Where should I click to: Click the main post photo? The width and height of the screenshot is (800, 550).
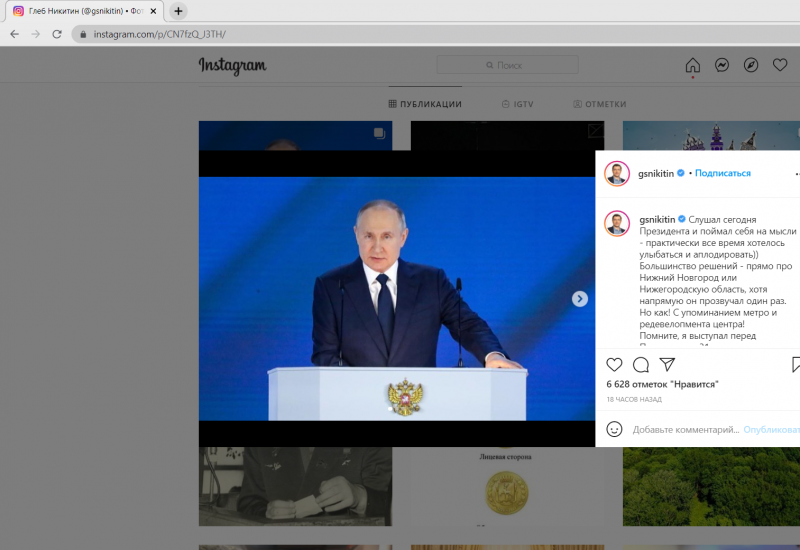[x=396, y=298]
